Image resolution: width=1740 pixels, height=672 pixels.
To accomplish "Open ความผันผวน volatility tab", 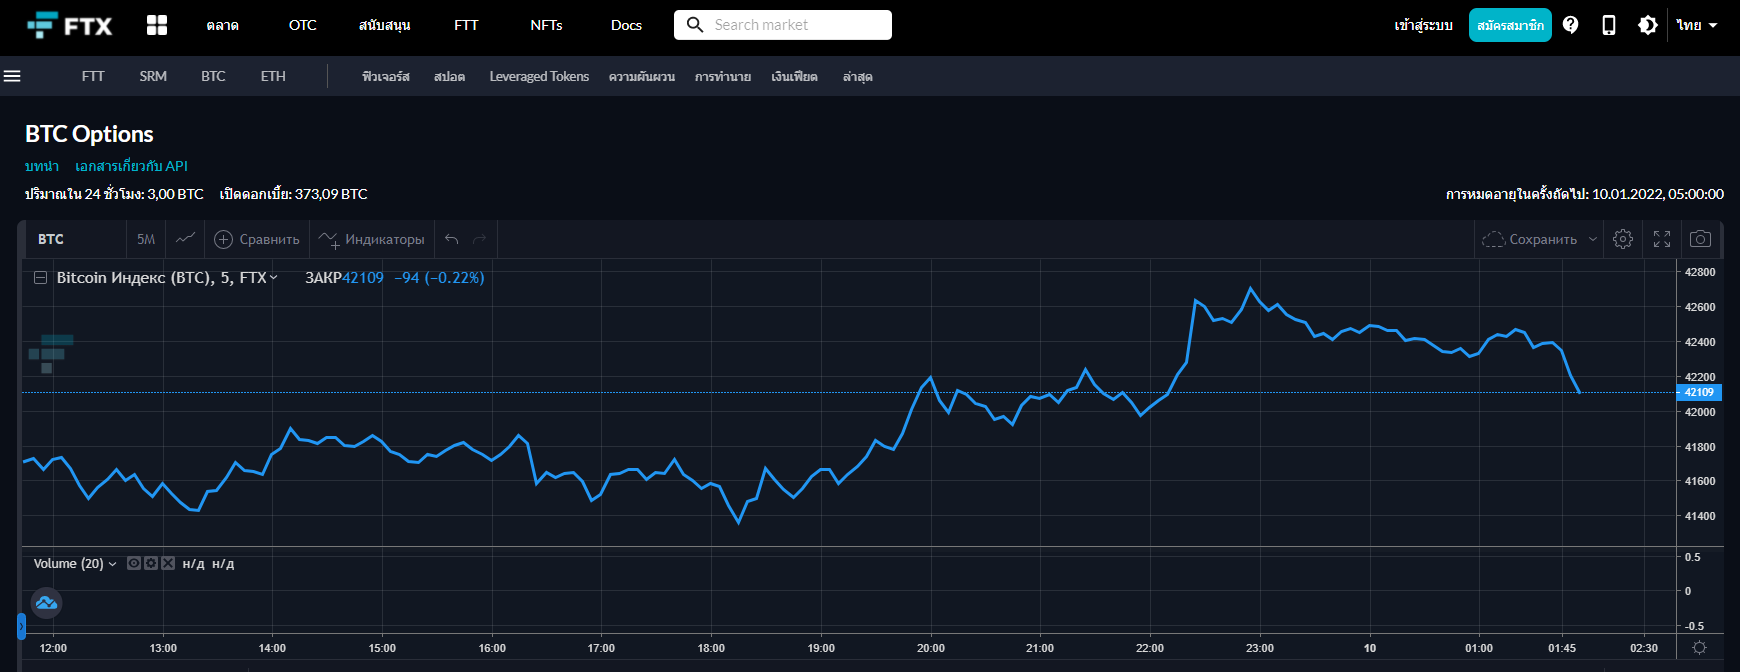I will tap(642, 76).
